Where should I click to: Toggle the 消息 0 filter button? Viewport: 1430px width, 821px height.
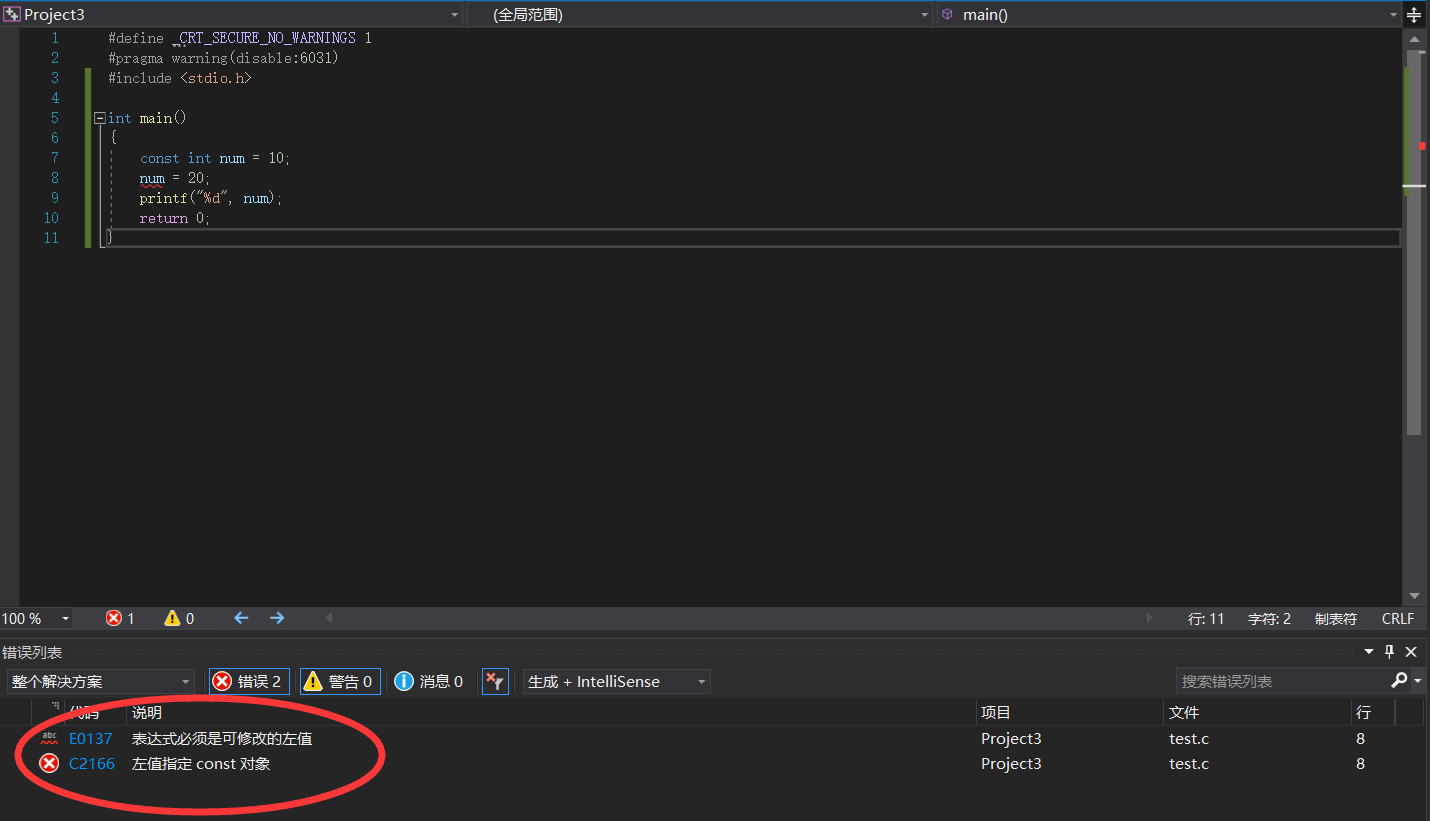point(429,681)
